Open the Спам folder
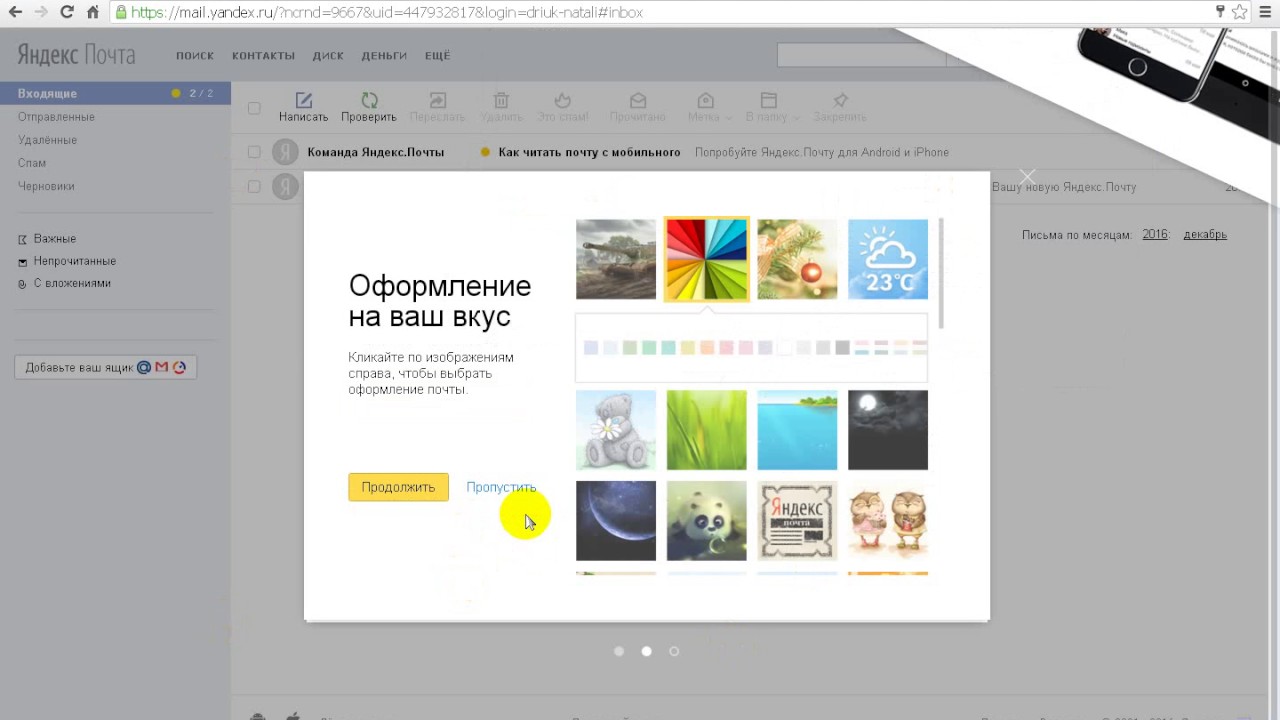 click(32, 163)
